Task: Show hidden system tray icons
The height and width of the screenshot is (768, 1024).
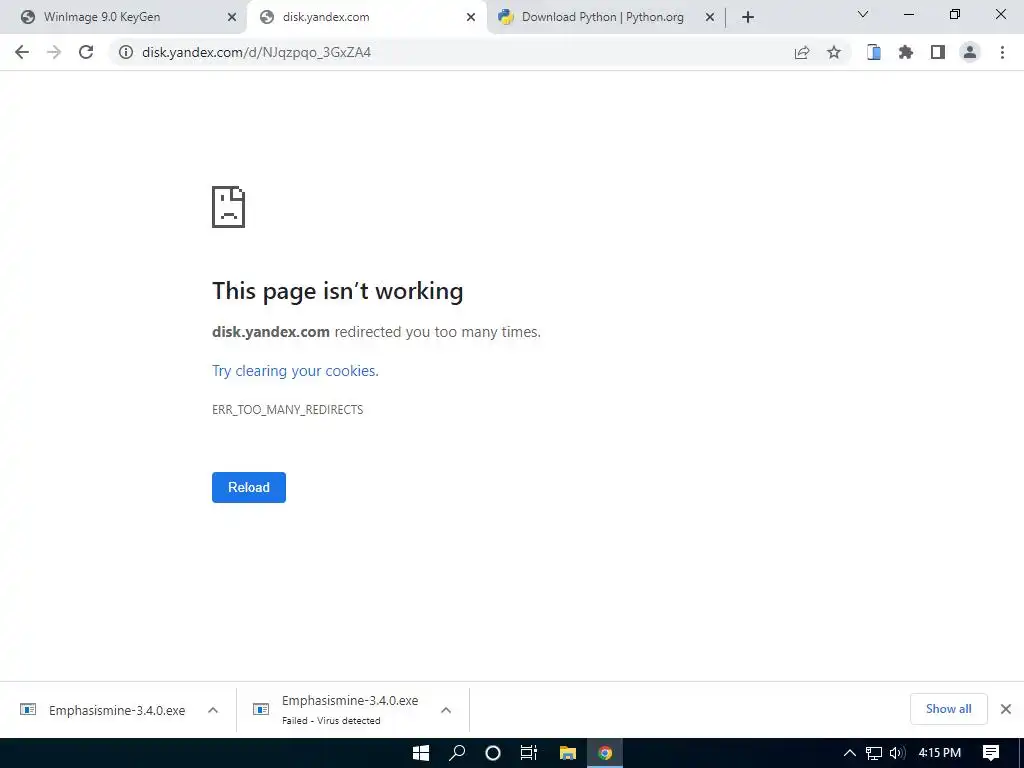Action: (850, 753)
